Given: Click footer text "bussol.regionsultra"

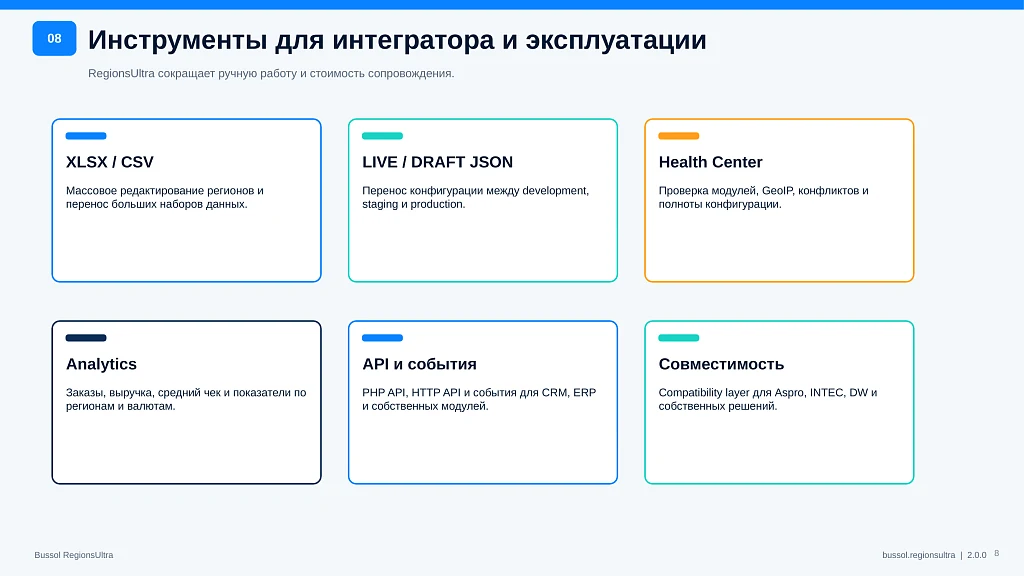Looking at the screenshot, I should click(x=918, y=555).
